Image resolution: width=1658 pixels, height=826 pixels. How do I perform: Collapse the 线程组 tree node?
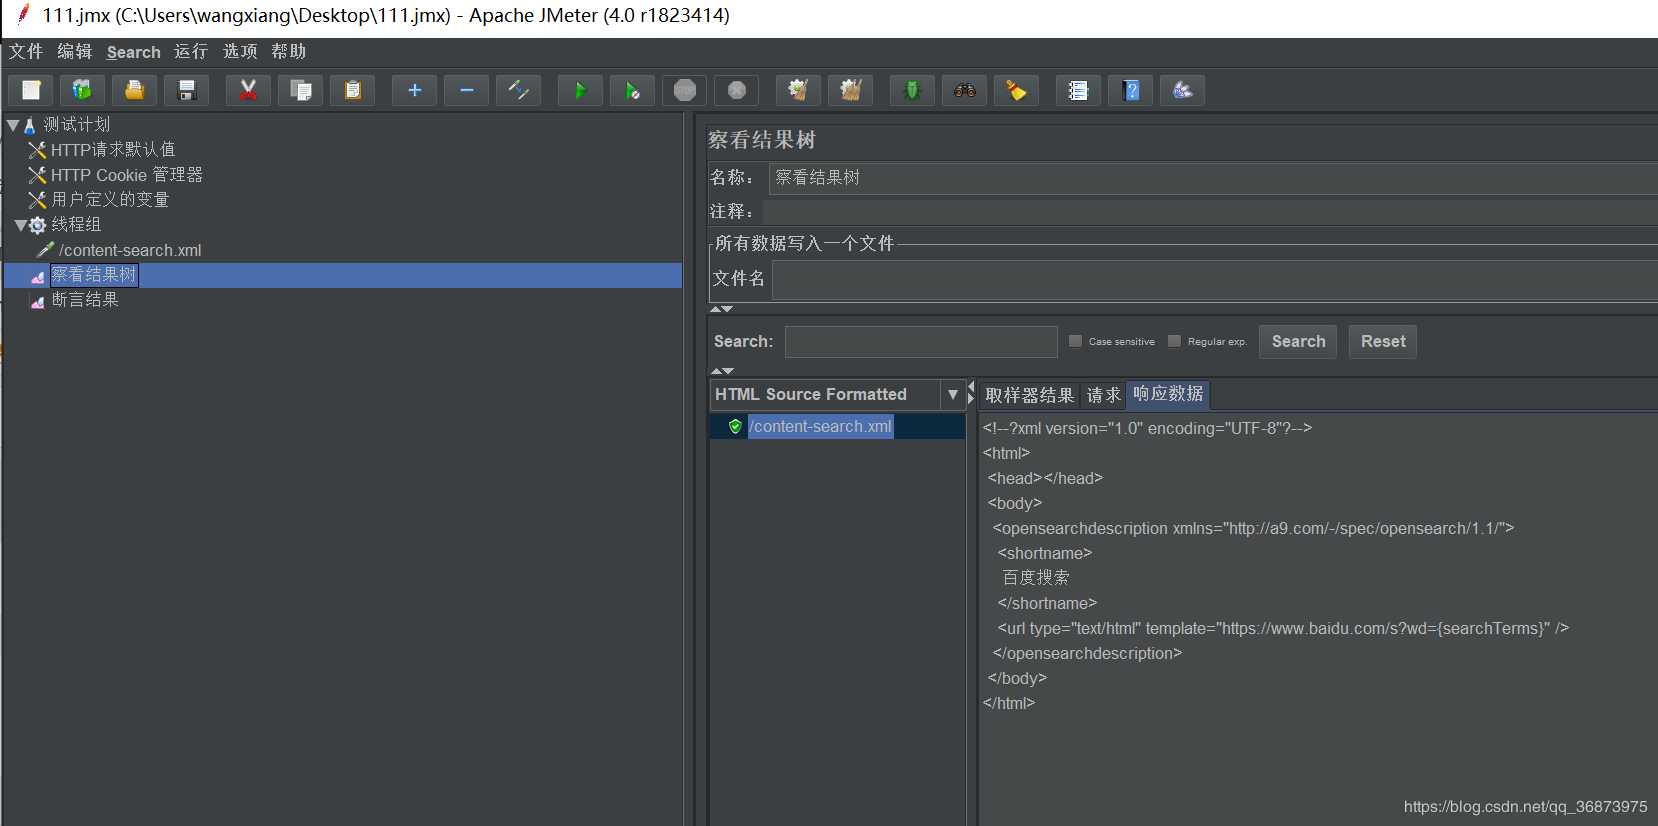click(x=20, y=225)
